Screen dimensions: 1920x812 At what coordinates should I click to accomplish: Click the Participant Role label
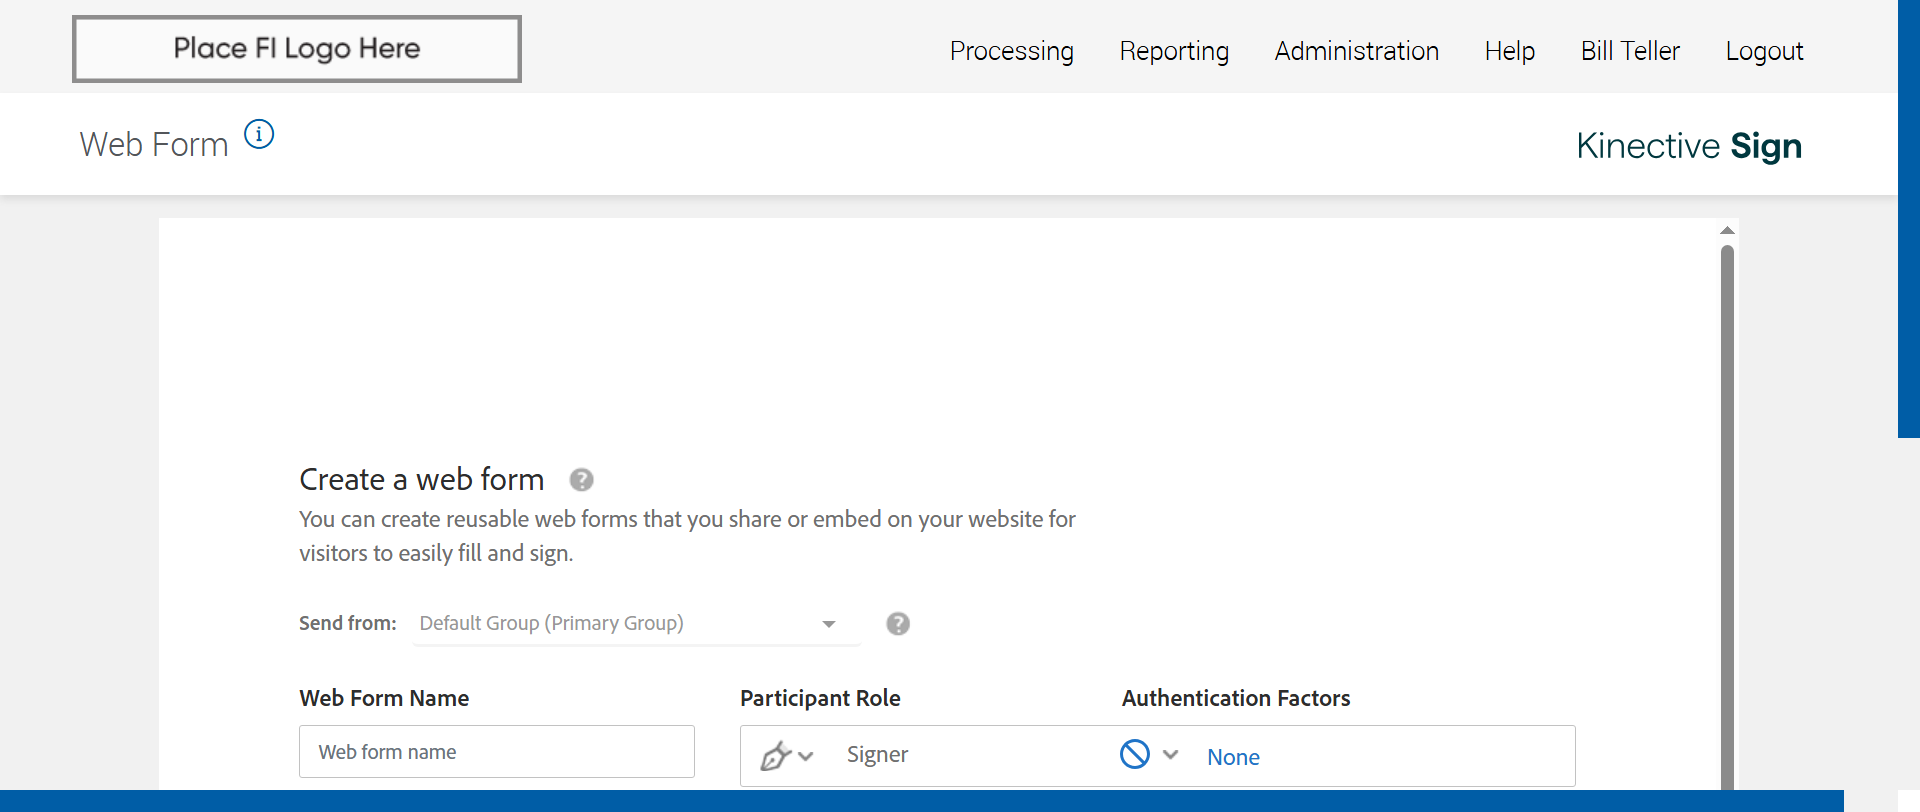tap(820, 698)
